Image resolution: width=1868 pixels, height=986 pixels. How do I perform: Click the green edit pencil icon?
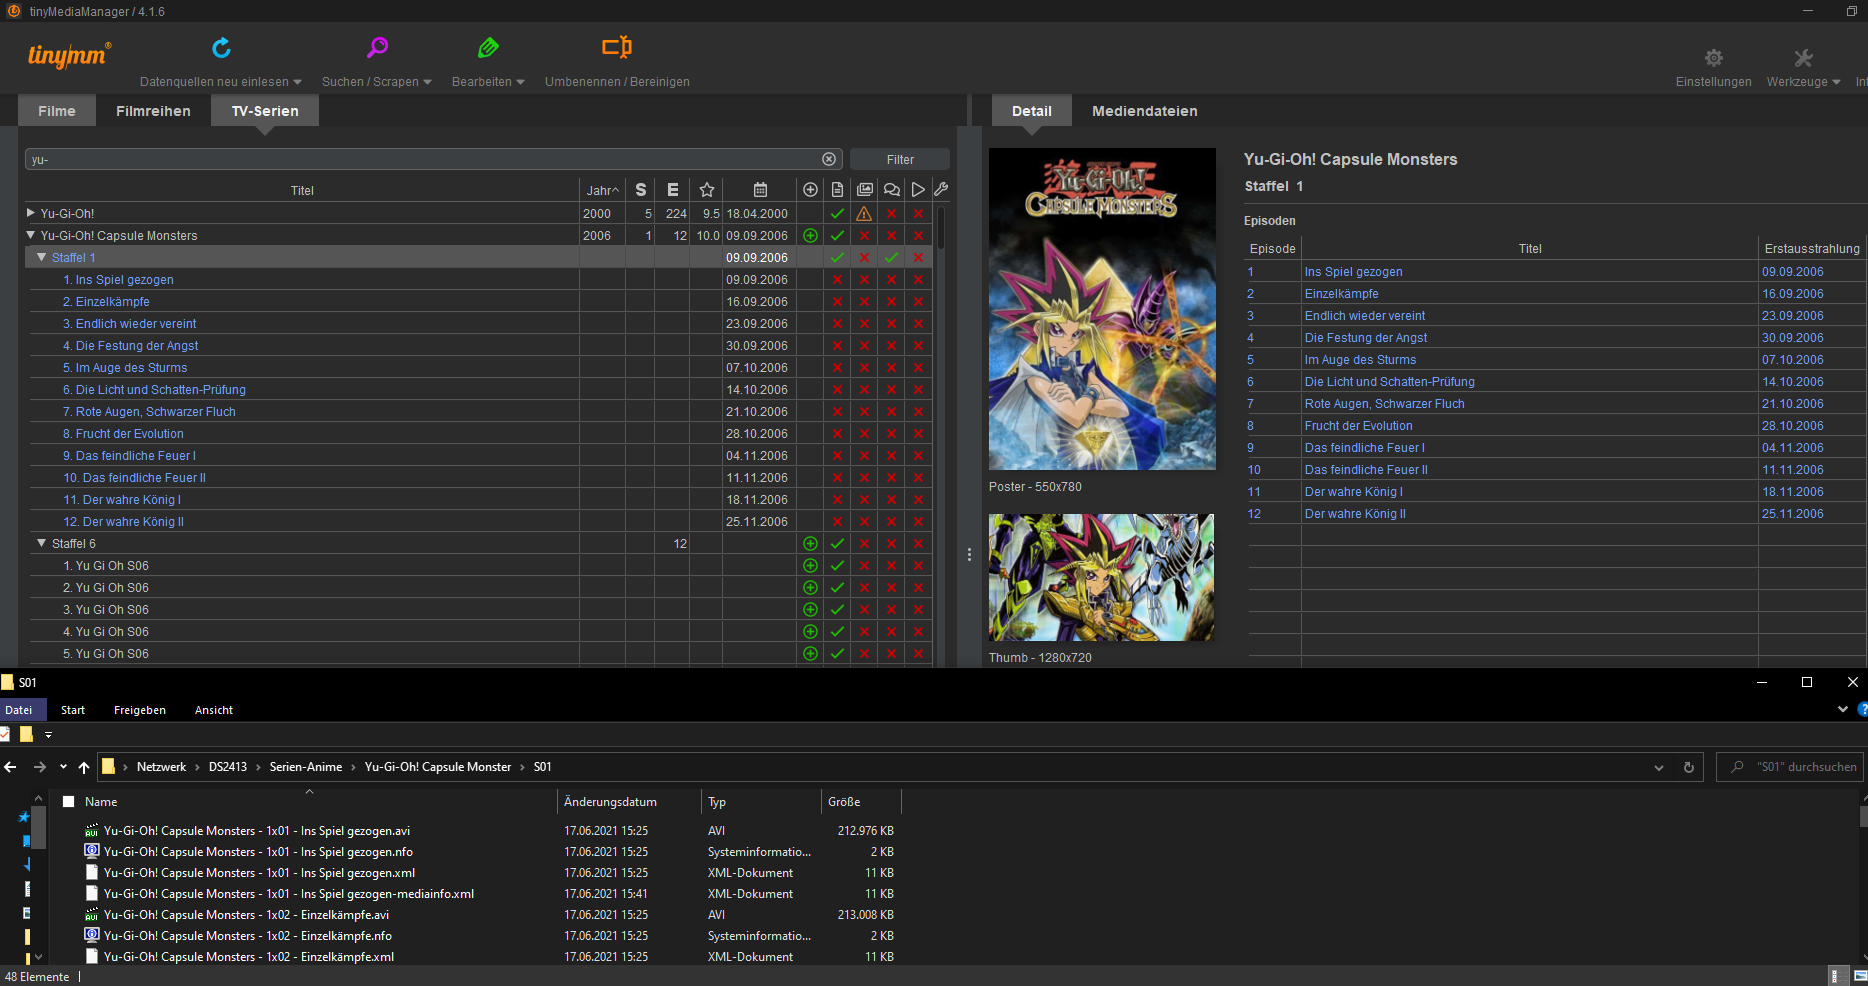(x=488, y=47)
